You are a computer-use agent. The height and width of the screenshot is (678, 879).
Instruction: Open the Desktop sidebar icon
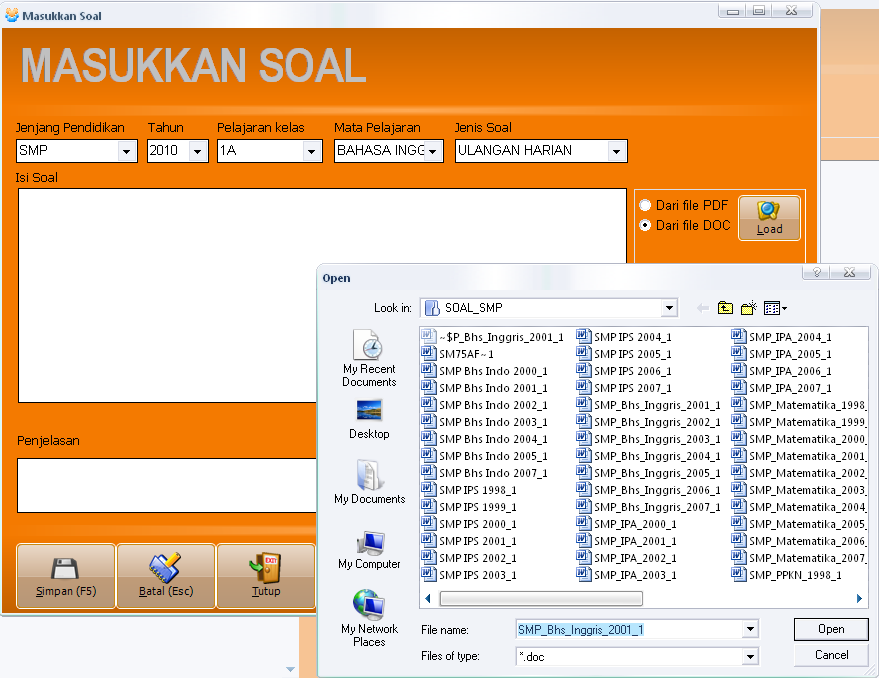tap(368, 412)
